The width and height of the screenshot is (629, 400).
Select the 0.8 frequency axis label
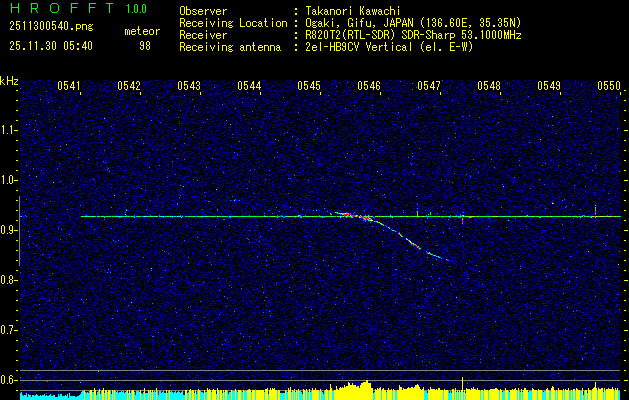click(x=9, y=280)
